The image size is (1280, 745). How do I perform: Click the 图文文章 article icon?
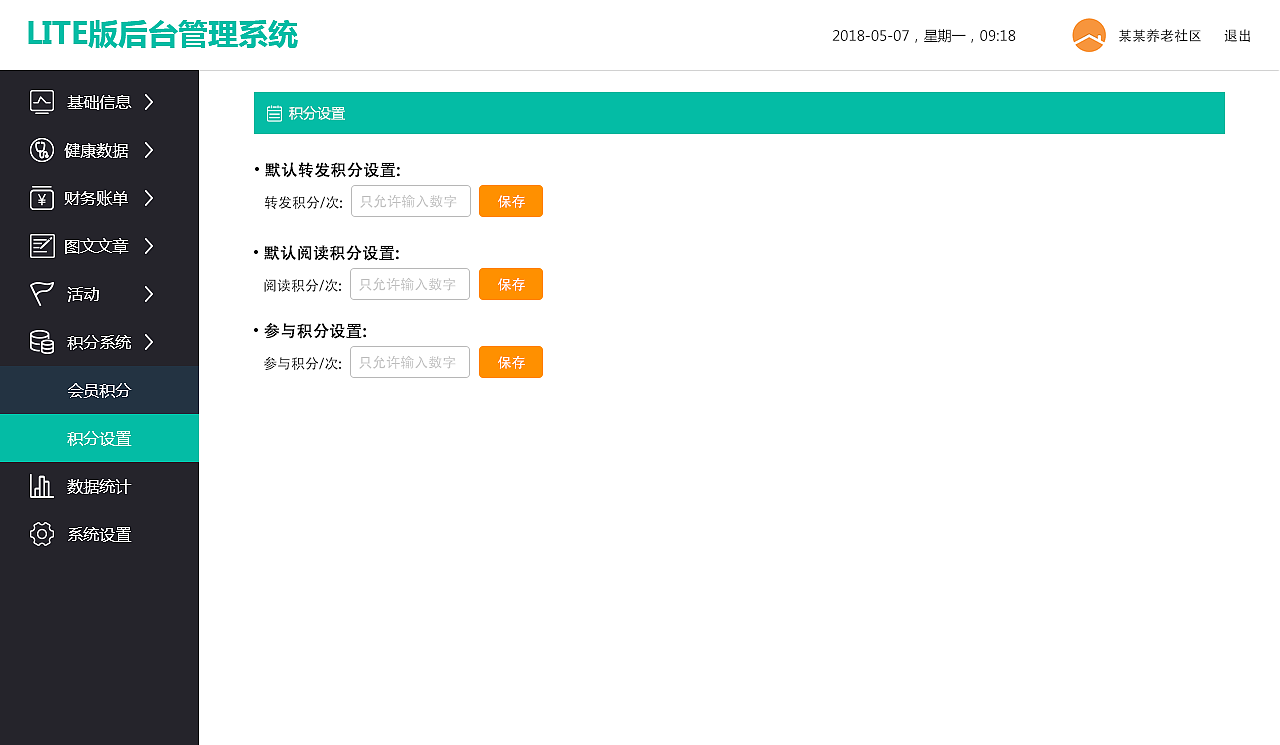pyautogui.click(x=41, y=245)
